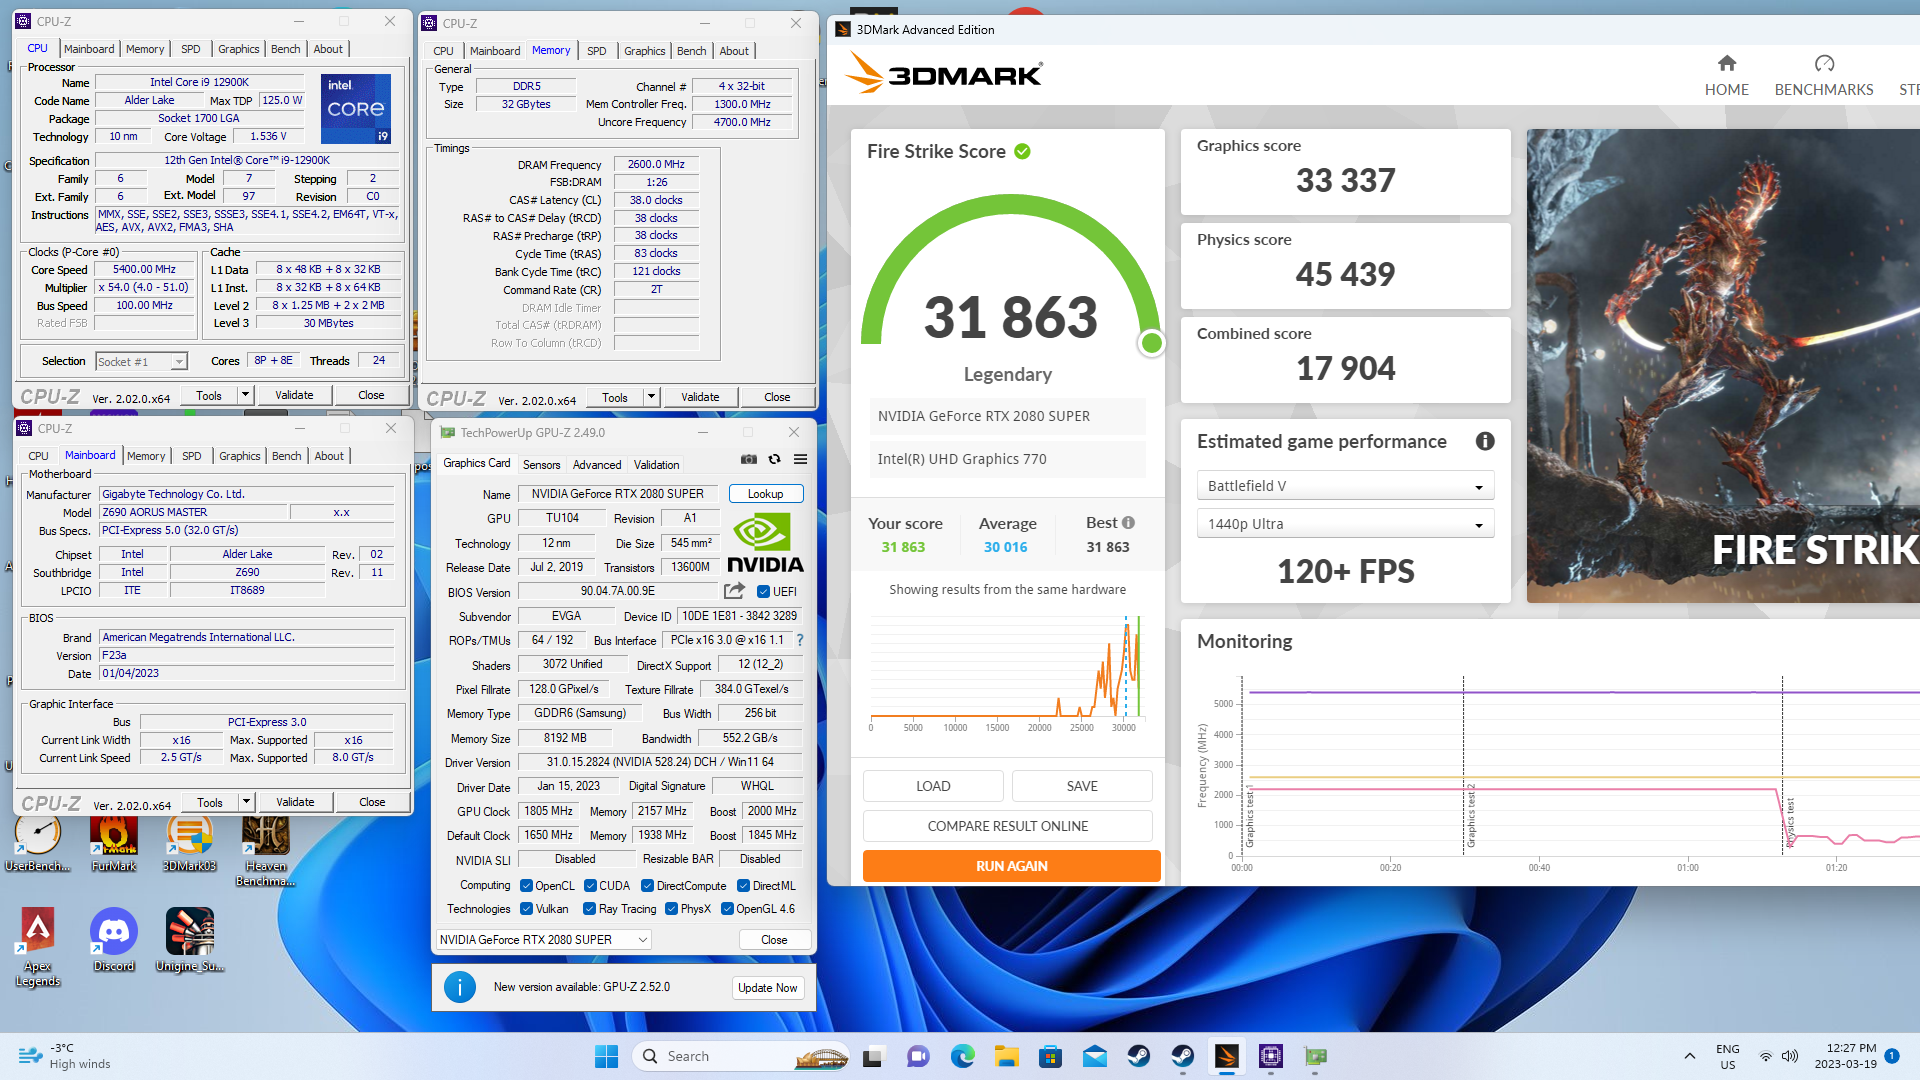Toggle the OpenCL checkbox in GPU-Z

[526, 885]
